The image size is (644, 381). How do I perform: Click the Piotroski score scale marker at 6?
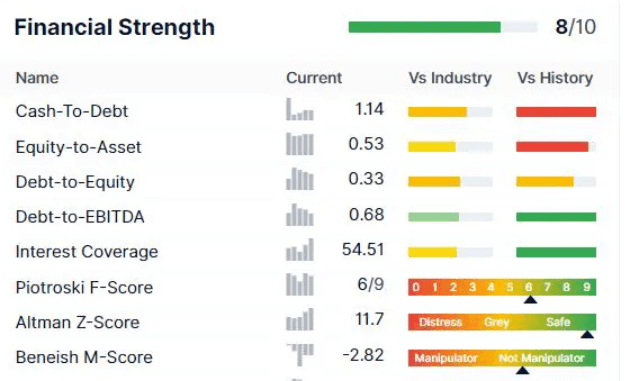pyautogui.click(x=530, y=299)
